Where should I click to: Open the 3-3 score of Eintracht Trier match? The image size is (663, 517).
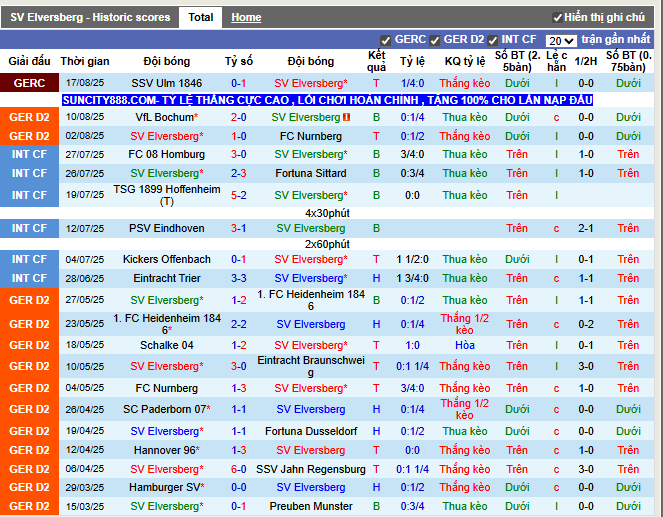(238, 278)
